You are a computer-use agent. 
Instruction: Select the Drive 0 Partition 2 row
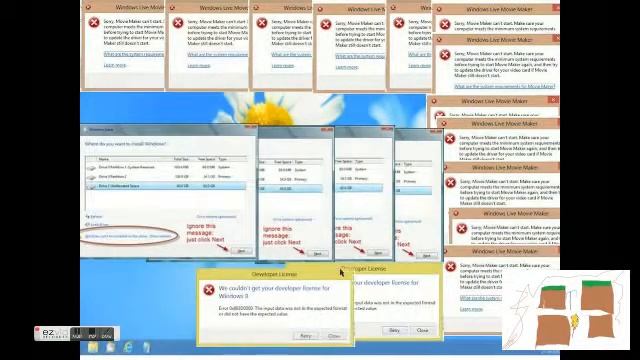coord(166,177)
